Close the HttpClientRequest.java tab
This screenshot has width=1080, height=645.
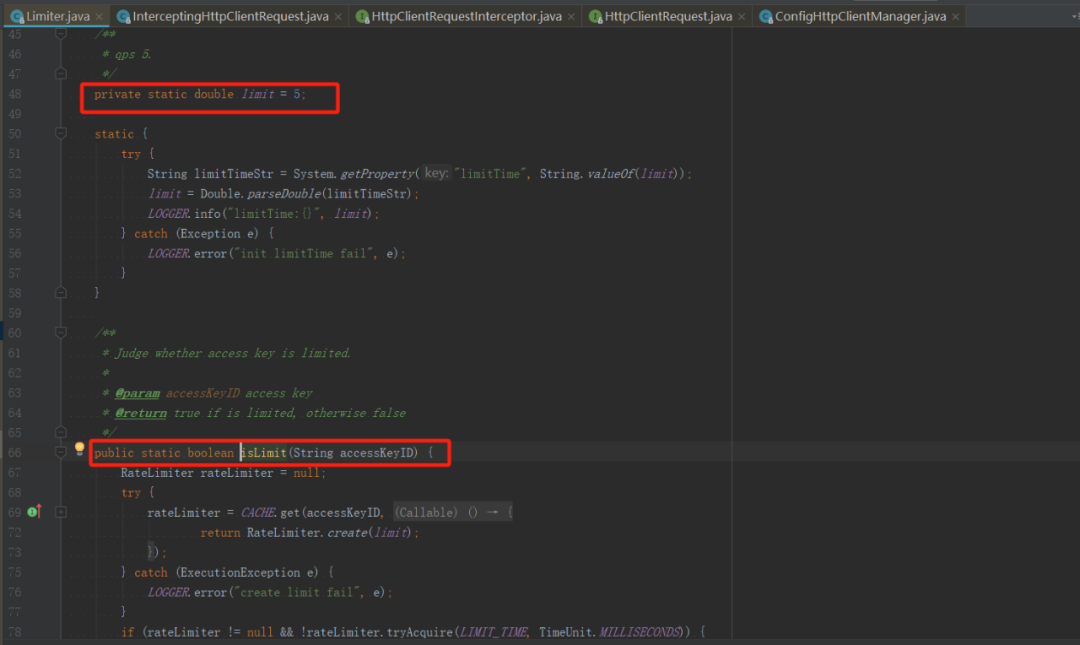coord(742,17)
